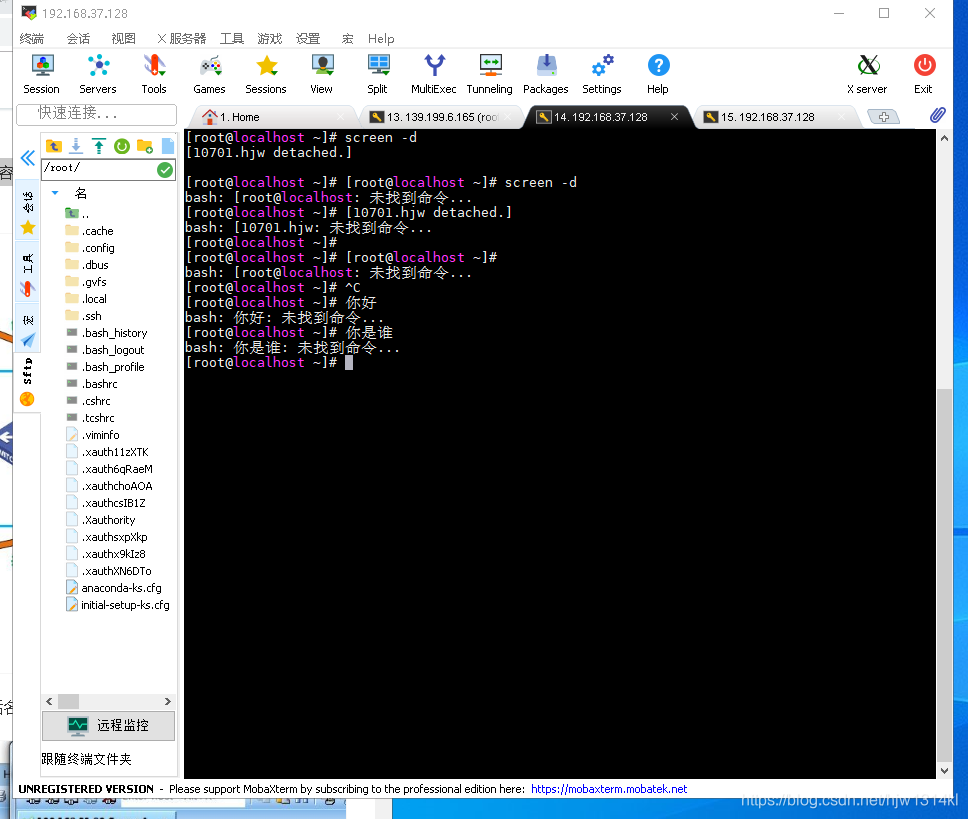The image size is (968, 819).
Task: Open the Help menu
Action: pyautogui.click(x=381, y=39)
